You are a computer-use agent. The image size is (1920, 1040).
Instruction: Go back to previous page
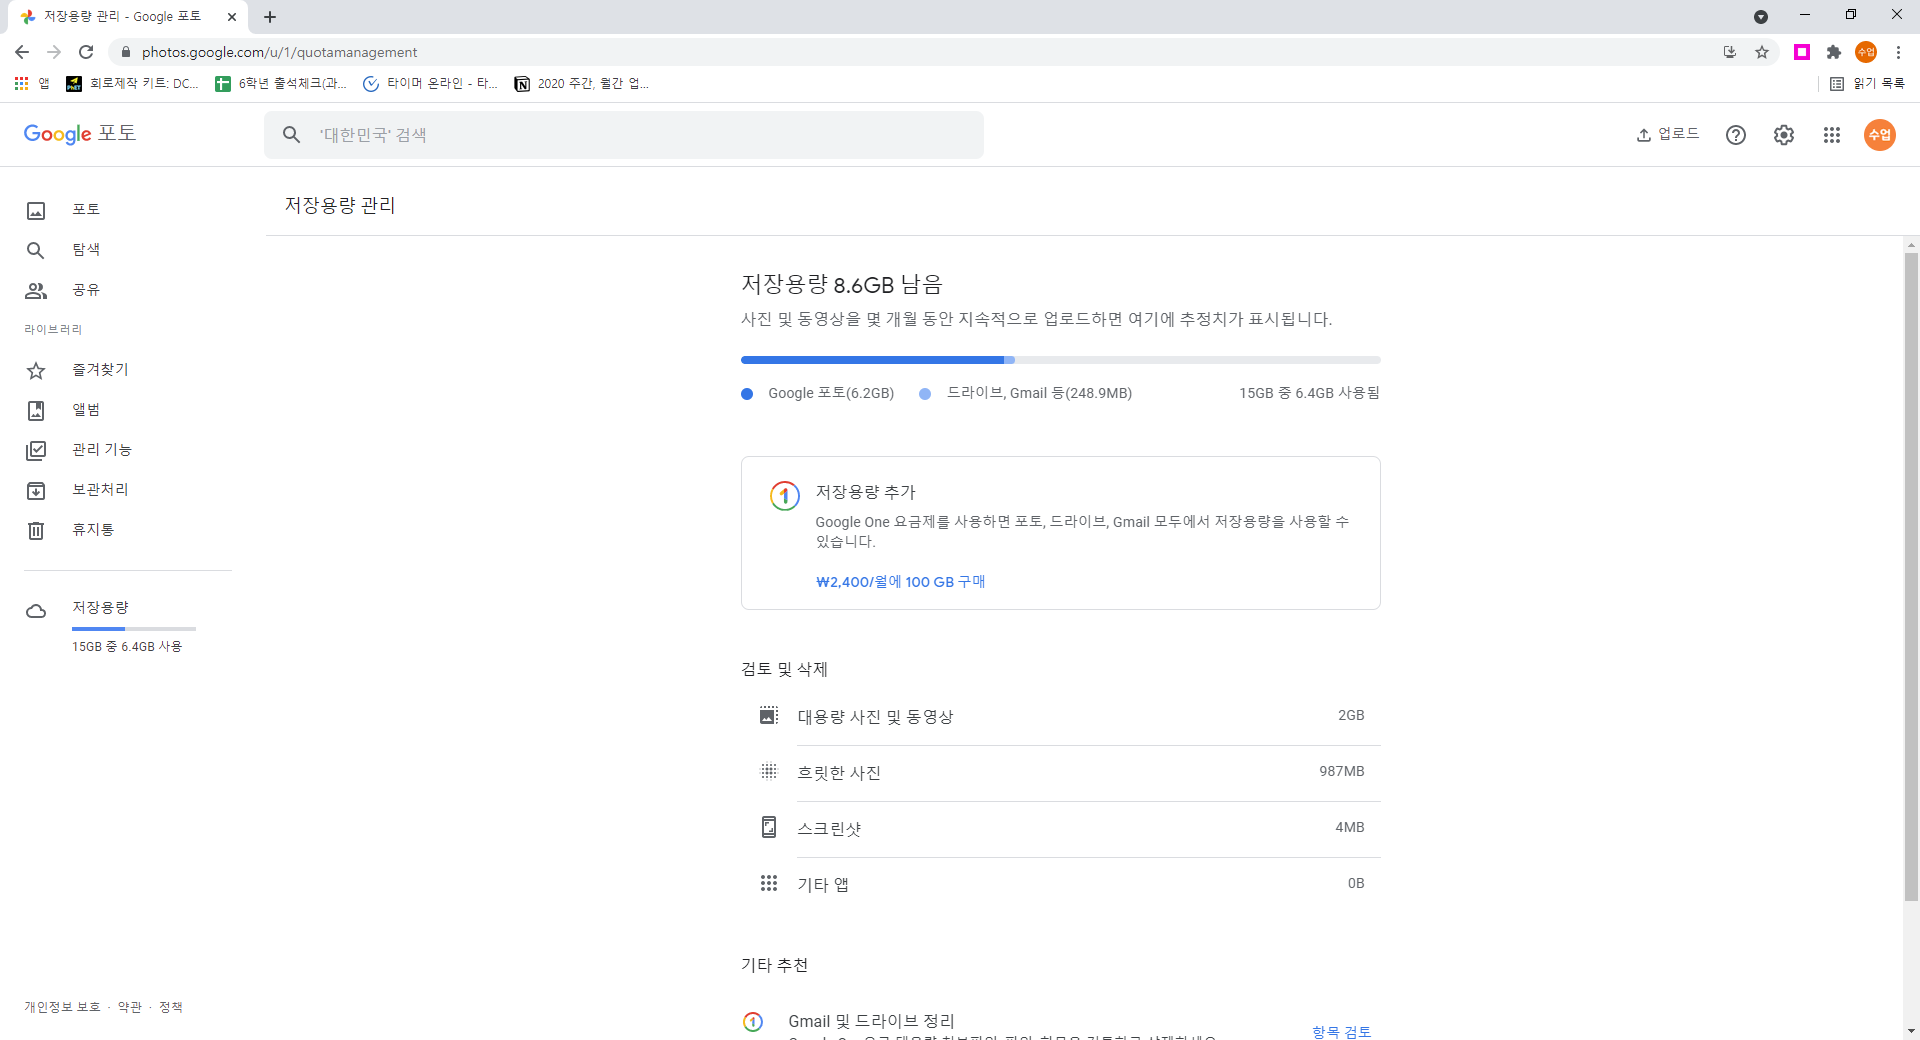[x=22, y=52]
